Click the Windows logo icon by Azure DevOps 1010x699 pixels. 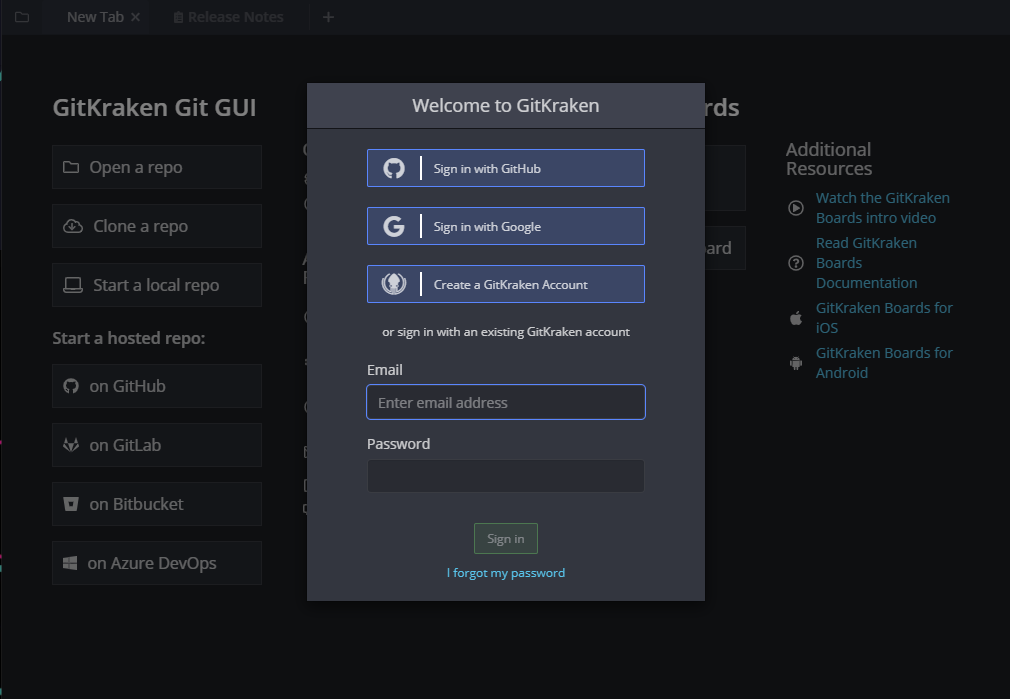70,563
